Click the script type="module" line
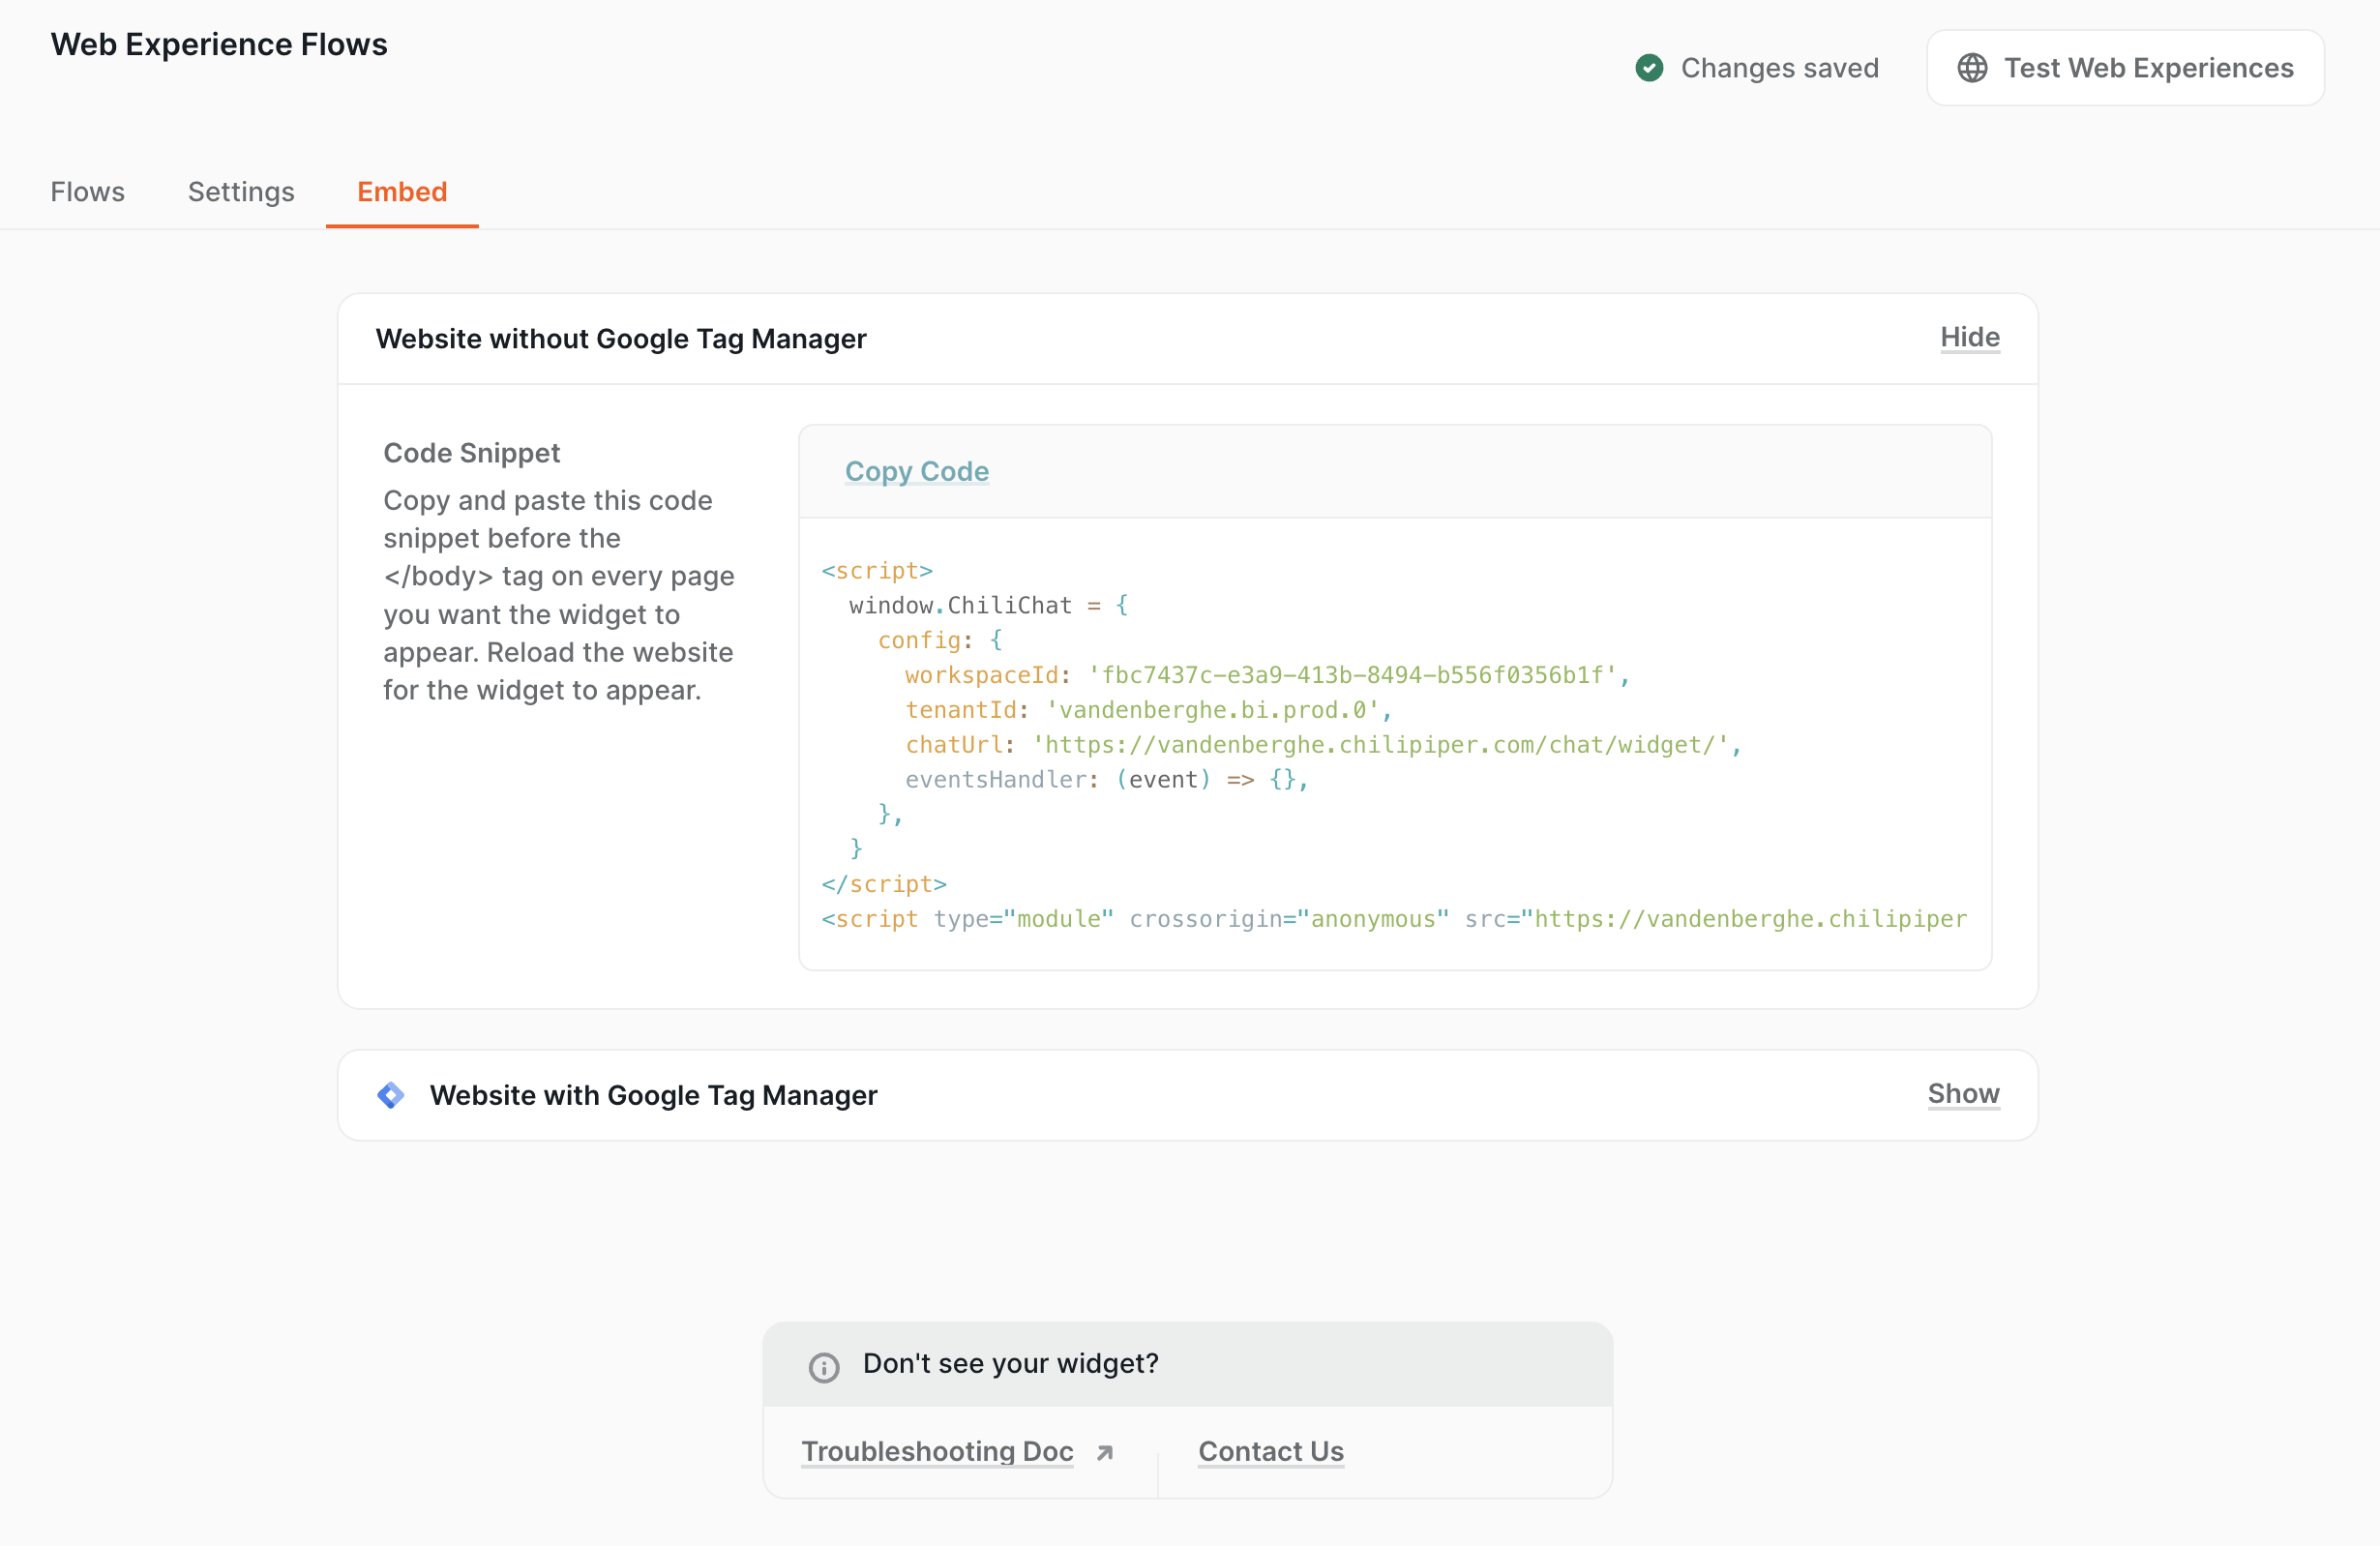Image resolution: width=2380 pixels, height=1546 pixels. coord(1394,919)
